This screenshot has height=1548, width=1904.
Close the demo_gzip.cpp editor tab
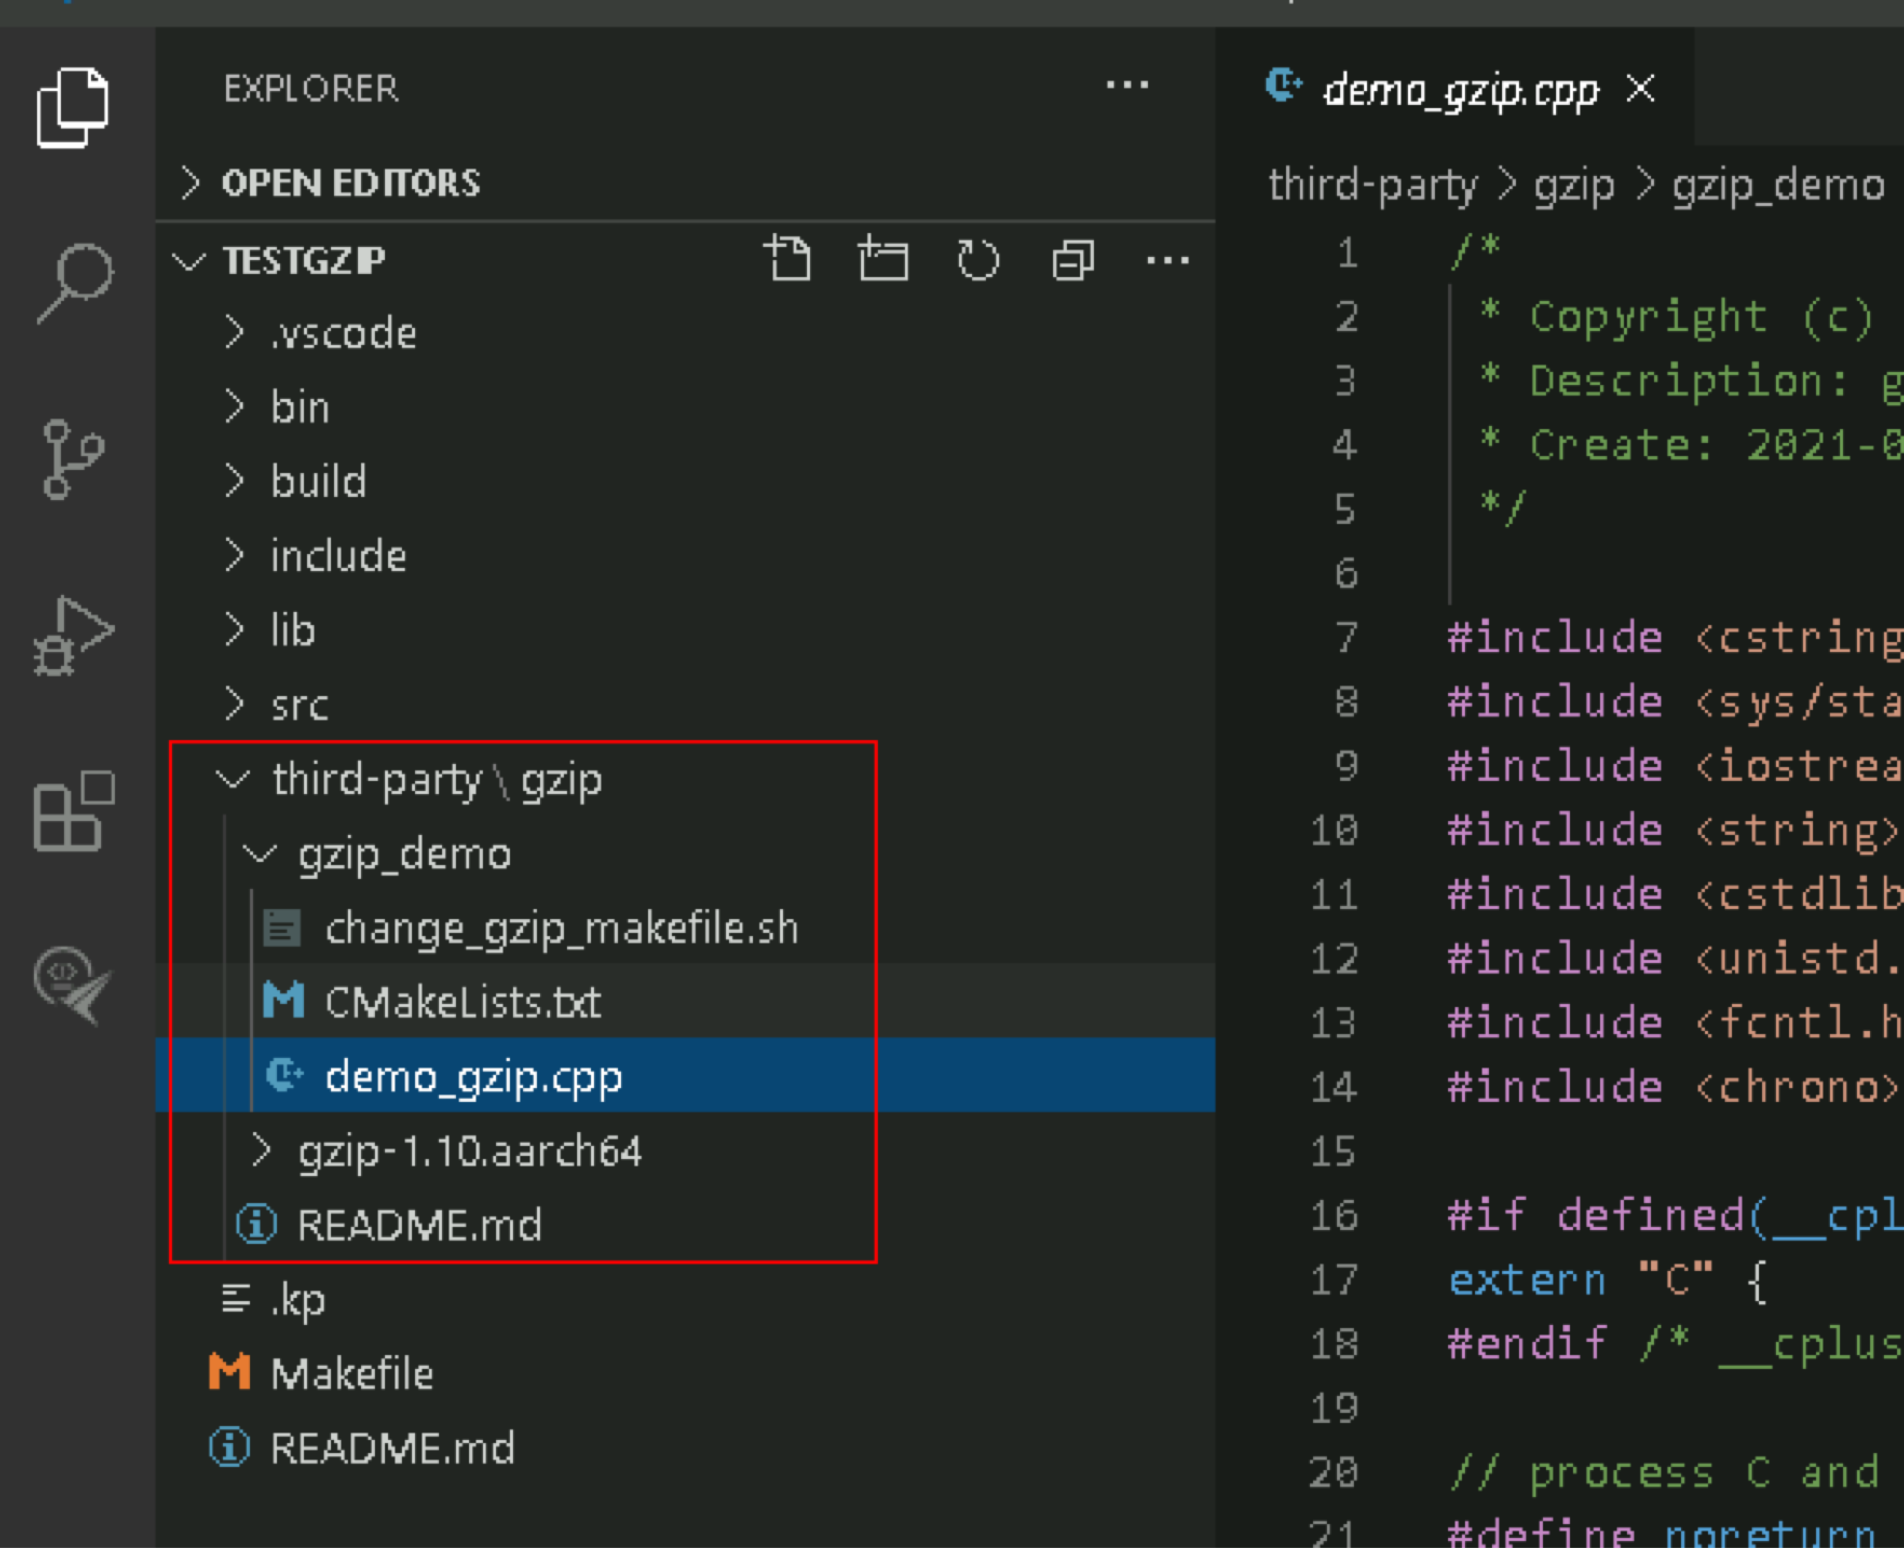pos(1641,89)
